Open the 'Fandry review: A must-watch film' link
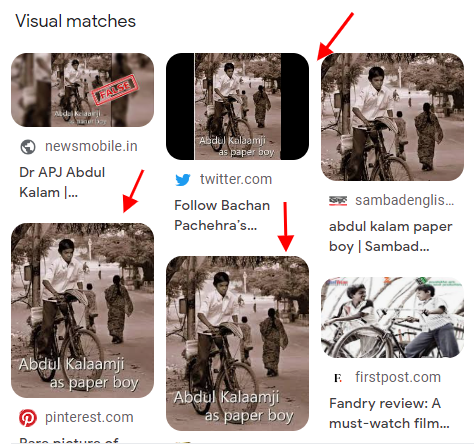This screenshot has width=474, height=447. (389, 413)
